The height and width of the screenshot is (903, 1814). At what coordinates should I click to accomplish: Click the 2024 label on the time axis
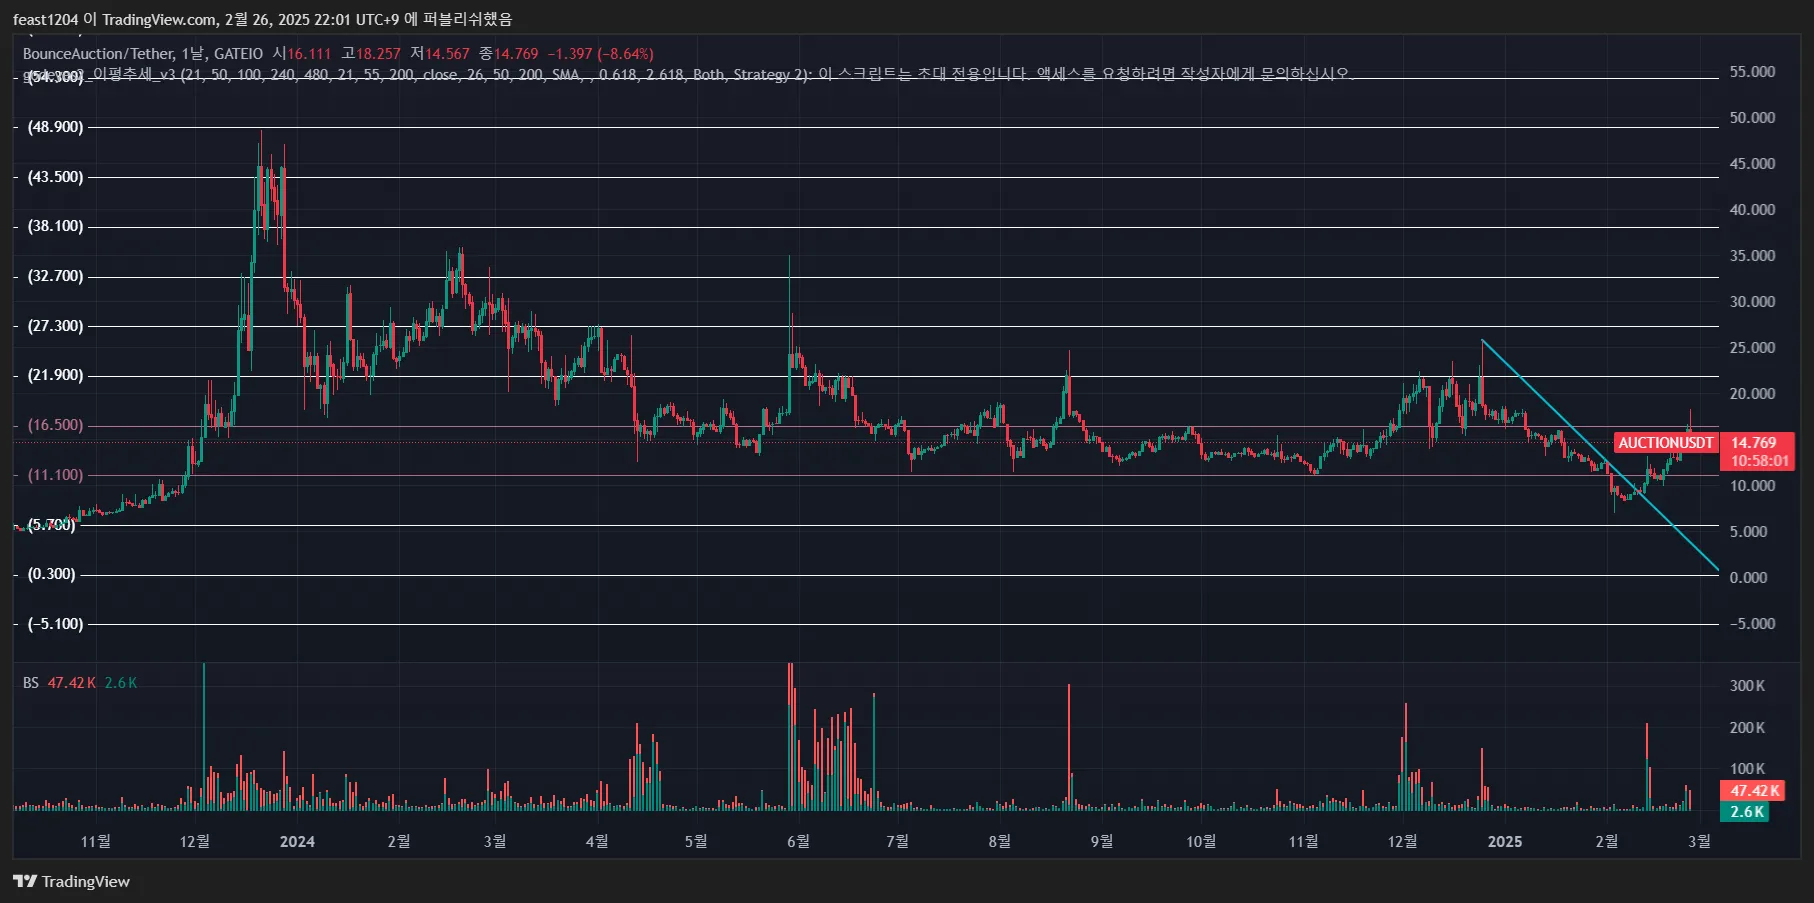point(298,842)
